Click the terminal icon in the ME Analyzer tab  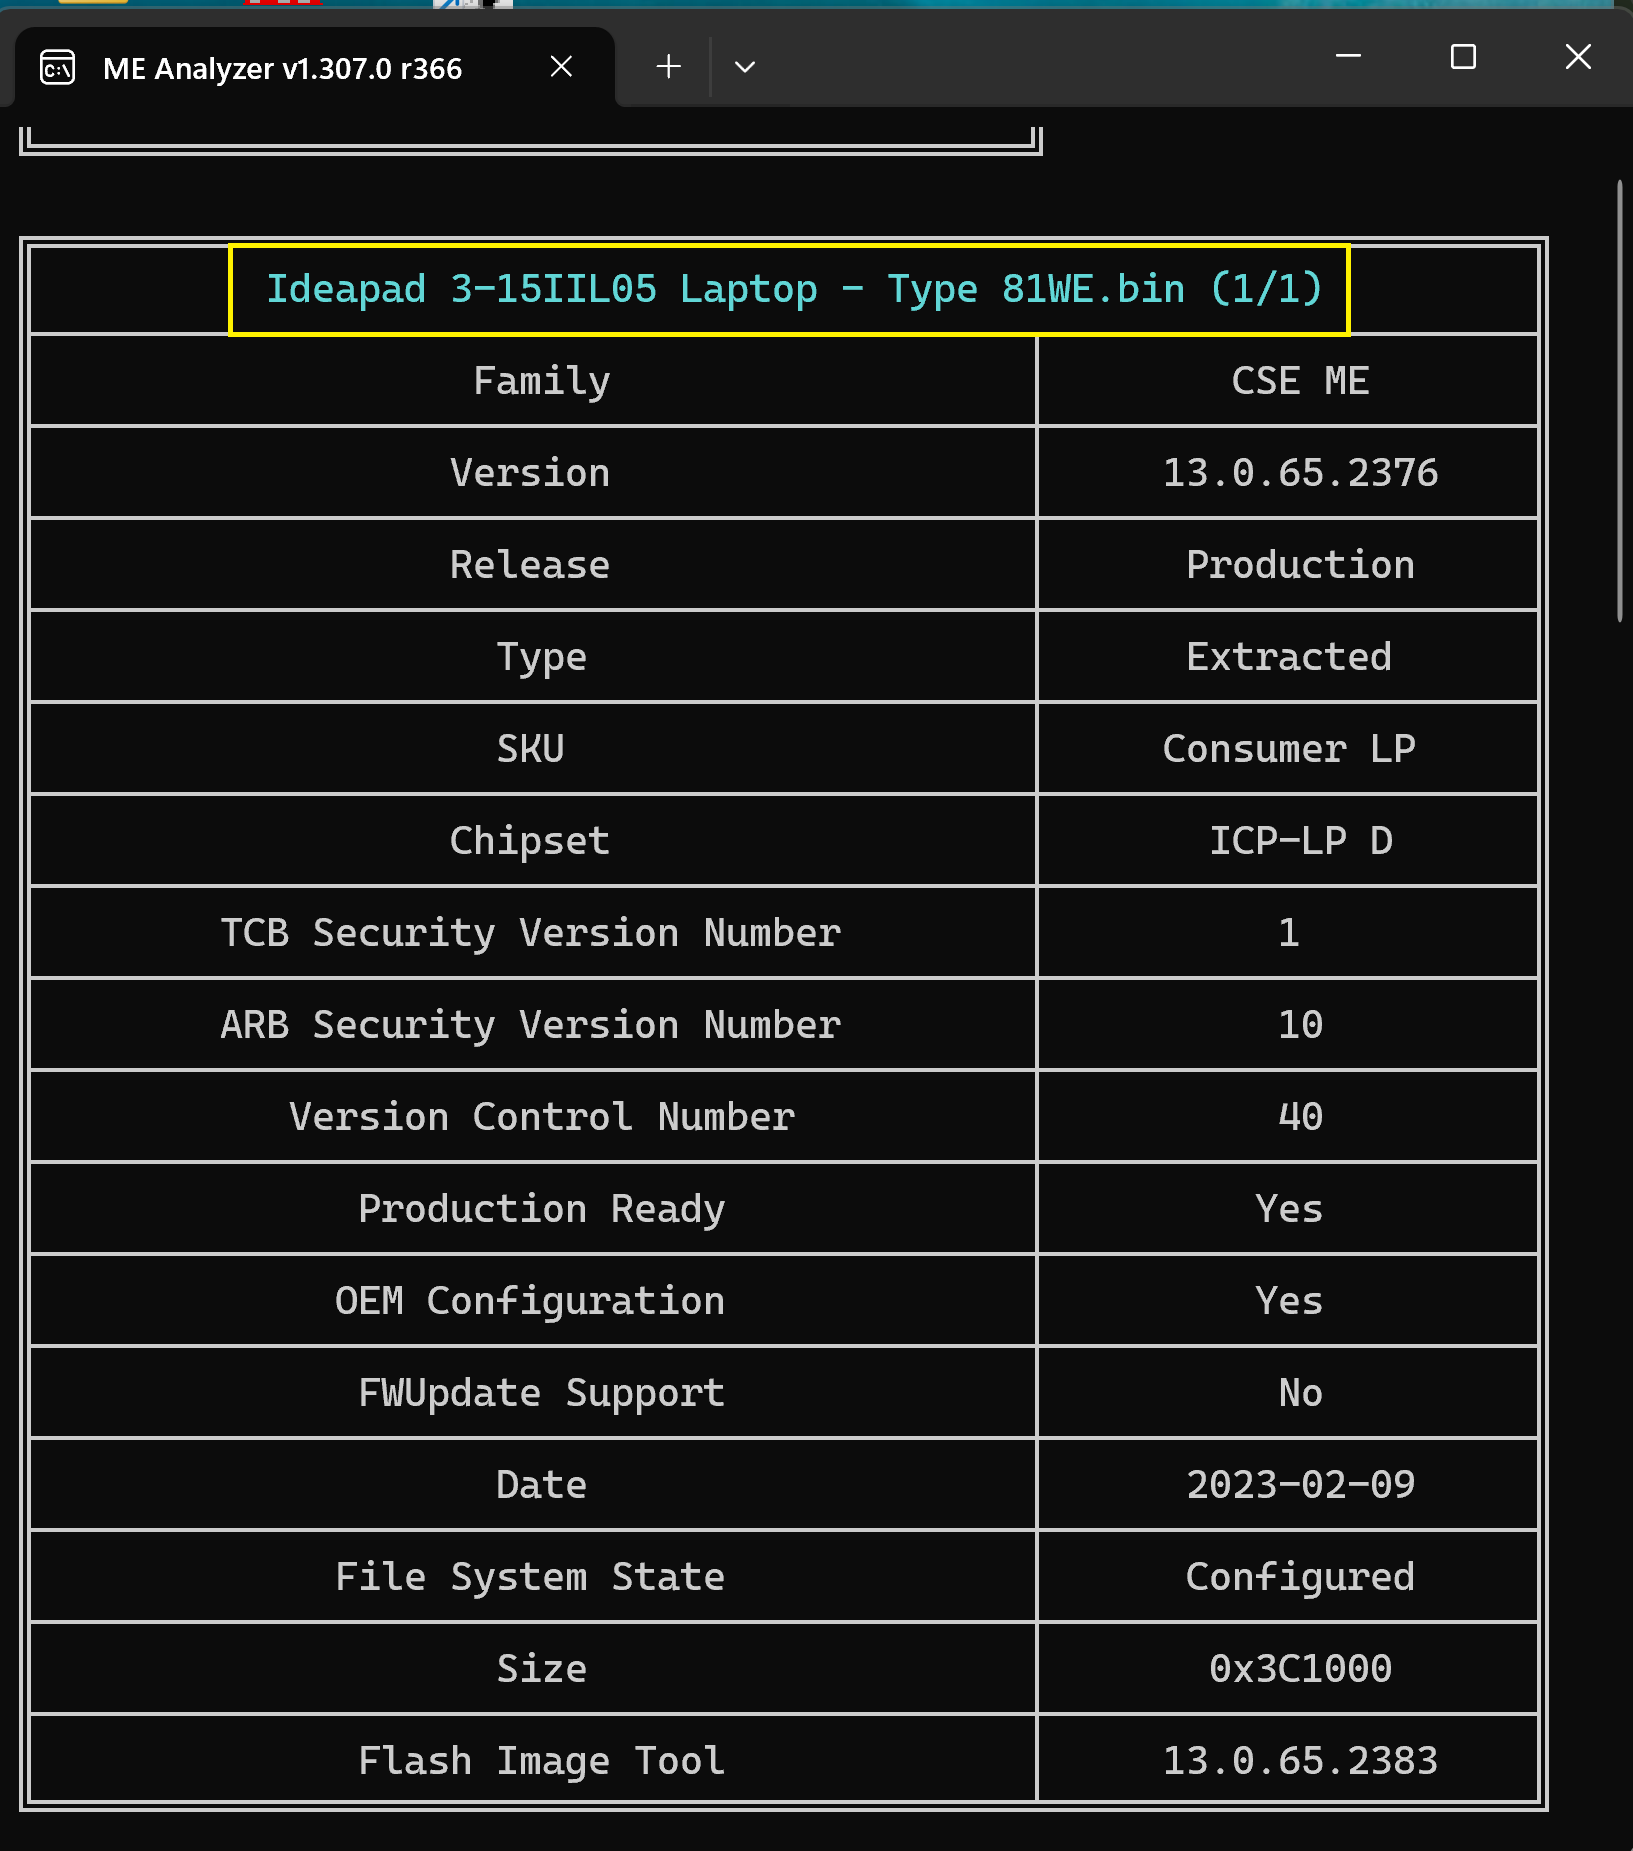[58, 68]
